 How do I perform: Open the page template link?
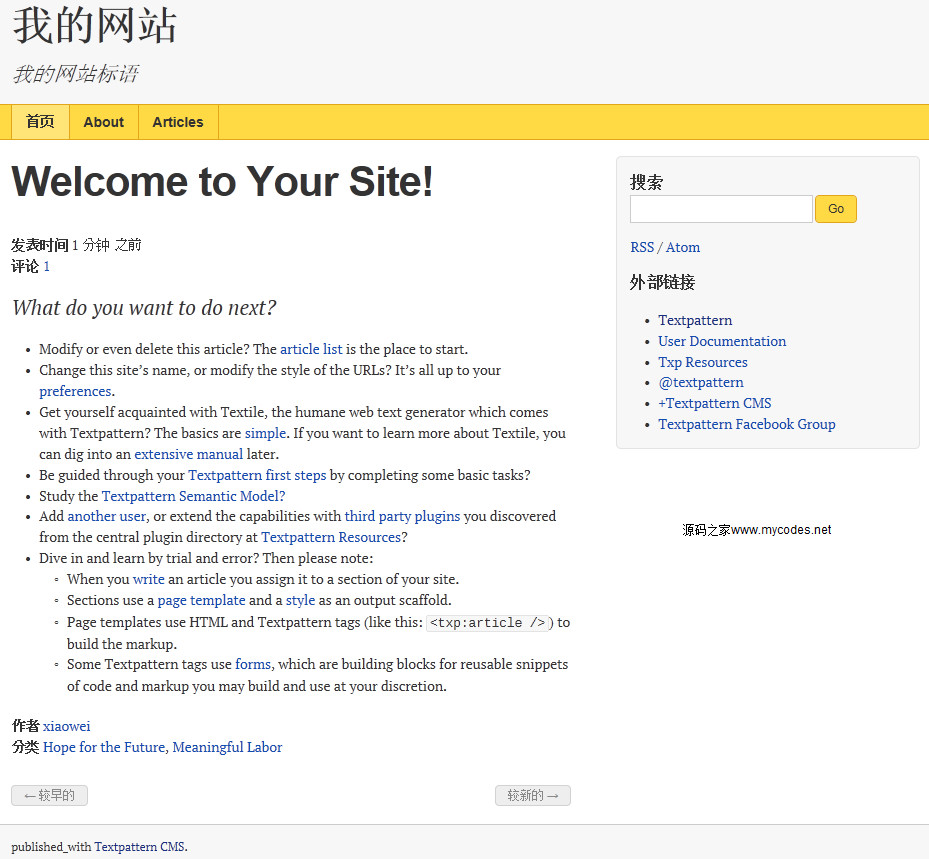[x=201, y=601]
